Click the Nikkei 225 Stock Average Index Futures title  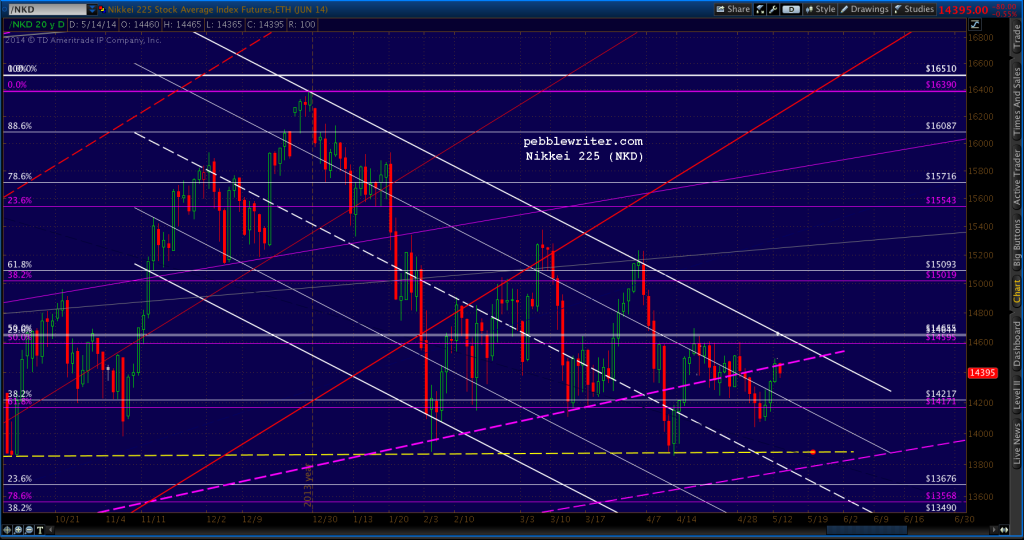tap(217, 9)
